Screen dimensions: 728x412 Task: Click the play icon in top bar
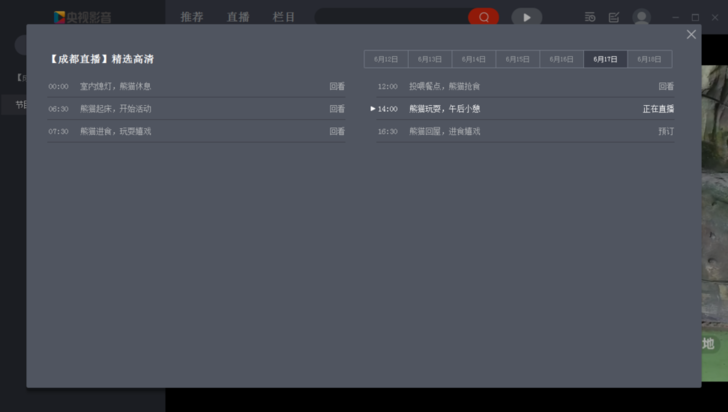pyautogui.click(x=526, y=17)
